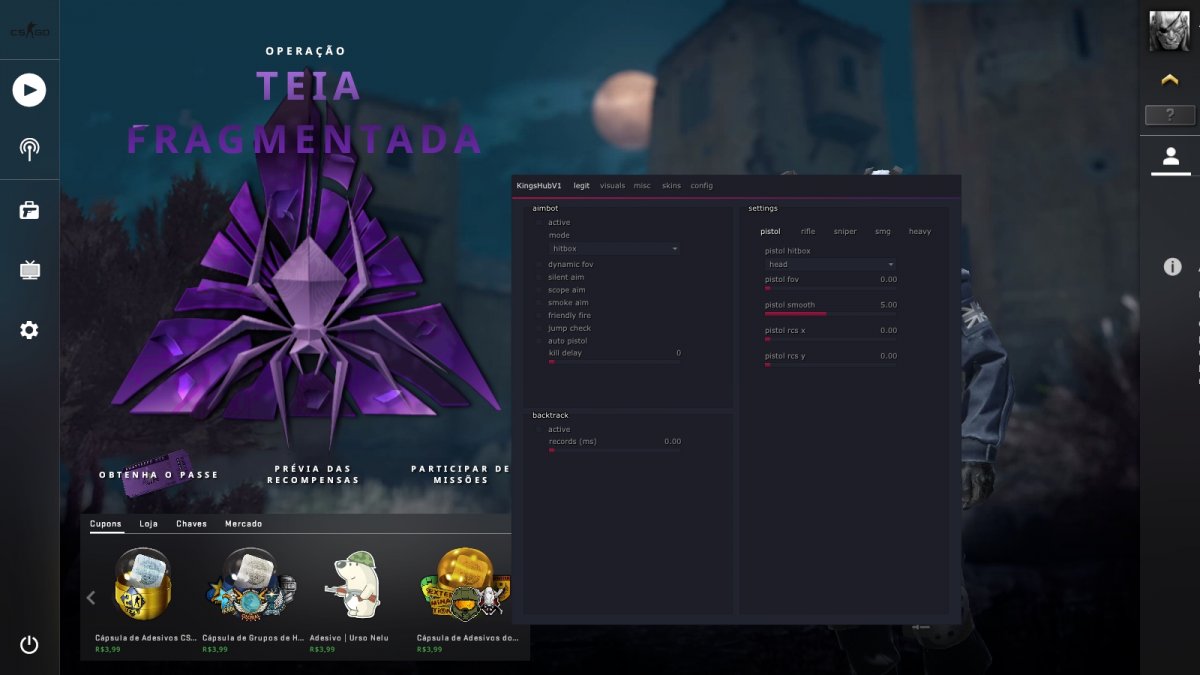This screenshot has width=1200, height=675.
Task: Switch to the skins tab
Action: (x=671, y=186)
